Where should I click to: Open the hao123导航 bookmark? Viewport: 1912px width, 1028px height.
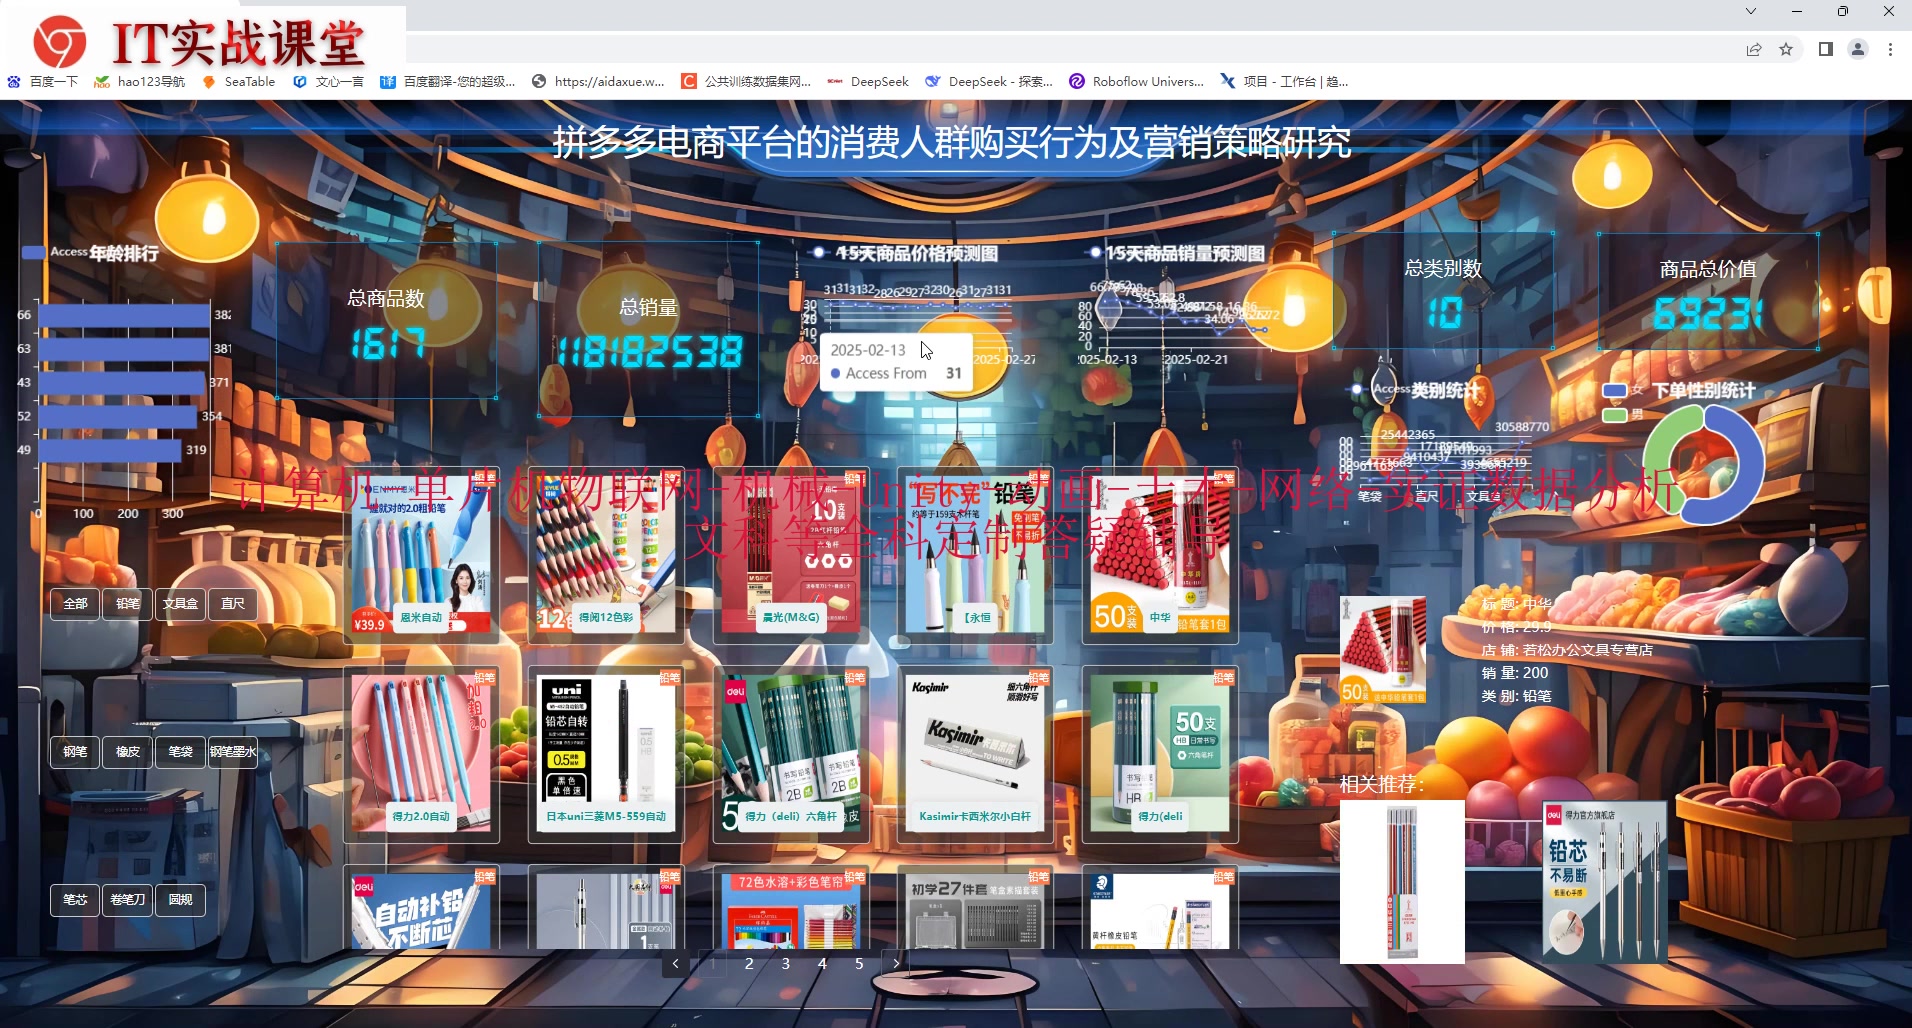(139, 81)
